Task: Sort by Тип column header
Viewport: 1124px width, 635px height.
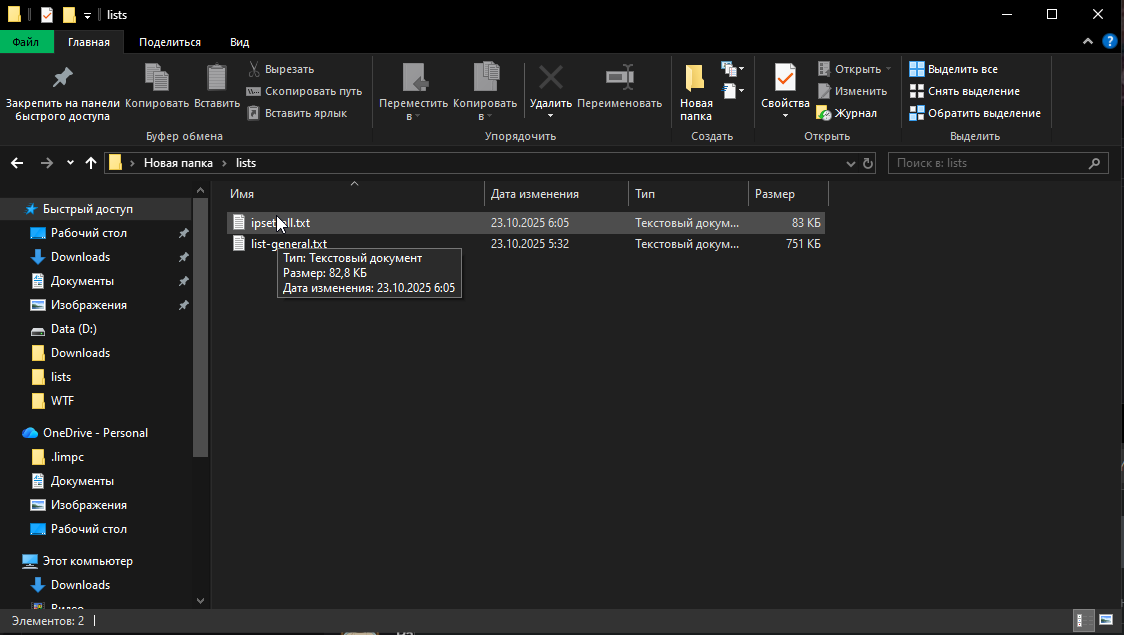Action: pyautogui.click(x=688, y=194)
